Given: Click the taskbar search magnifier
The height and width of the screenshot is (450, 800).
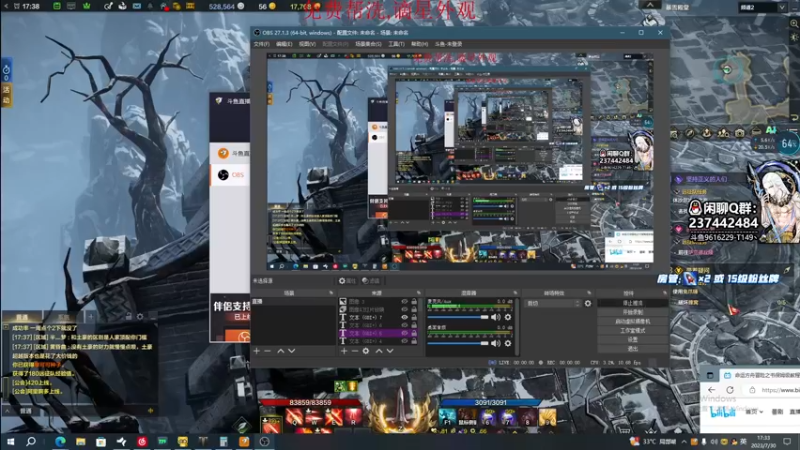Looking at the screenshot, I should coord(31,441).
